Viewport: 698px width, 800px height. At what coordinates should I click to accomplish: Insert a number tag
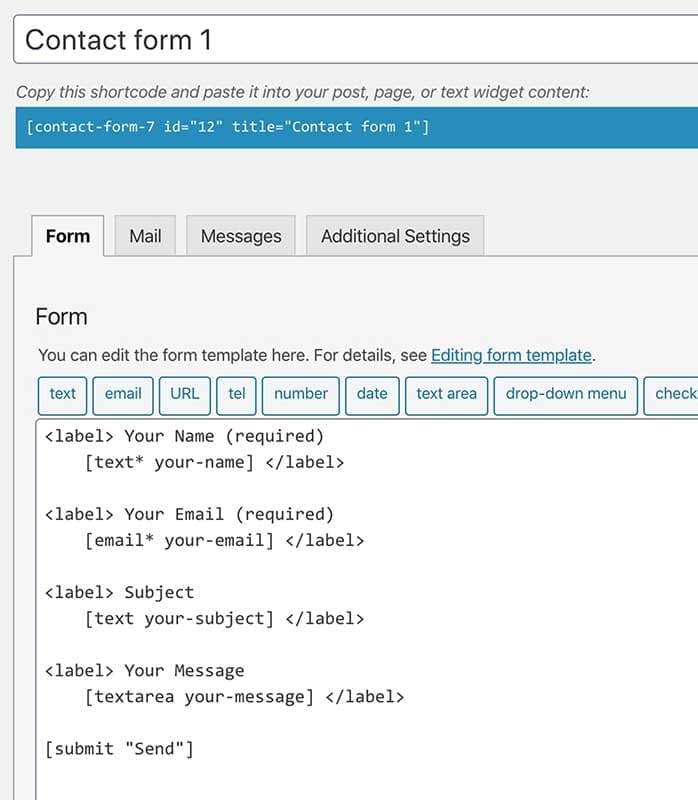[301, 396]
